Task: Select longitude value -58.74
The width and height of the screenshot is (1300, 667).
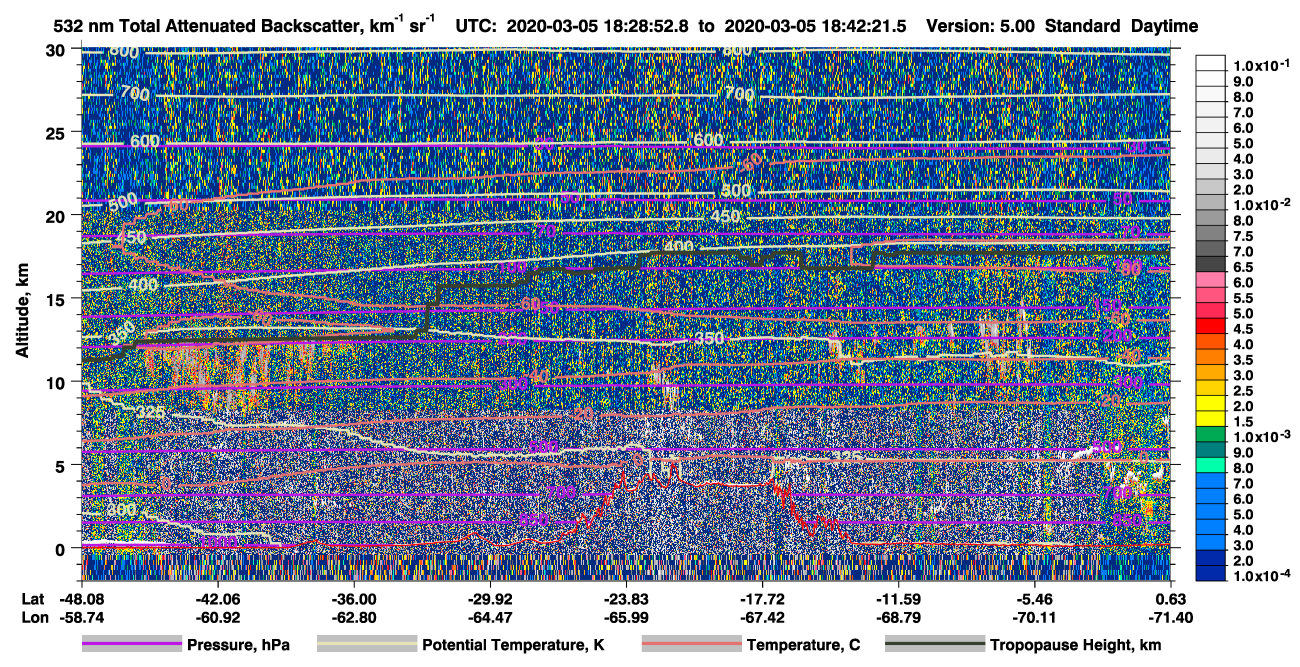Action: [81, 617]
